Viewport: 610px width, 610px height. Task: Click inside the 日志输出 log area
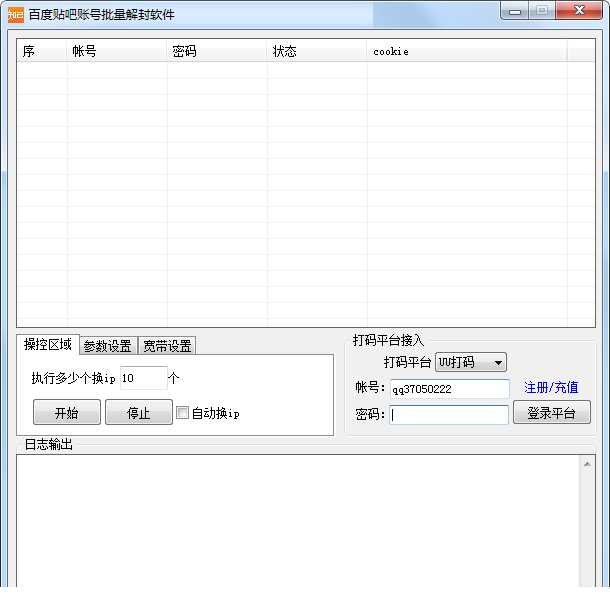(298, 521)
